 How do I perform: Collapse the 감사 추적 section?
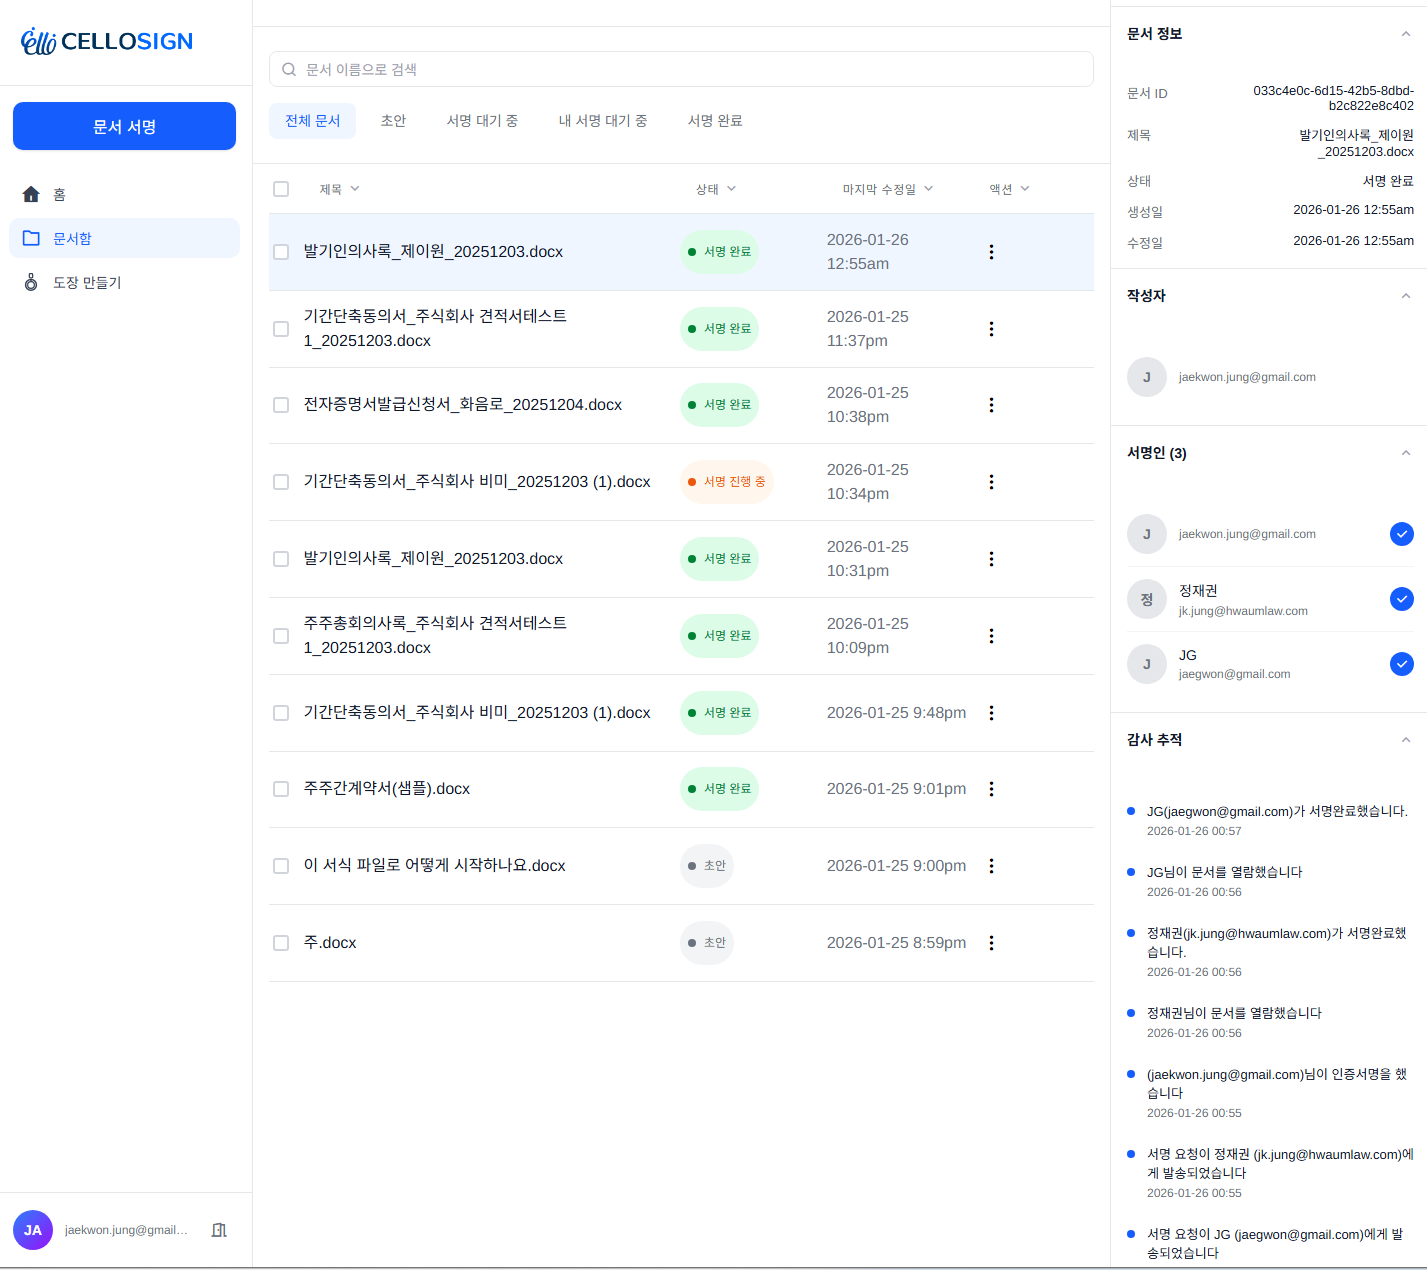(x=1405, y=740)
